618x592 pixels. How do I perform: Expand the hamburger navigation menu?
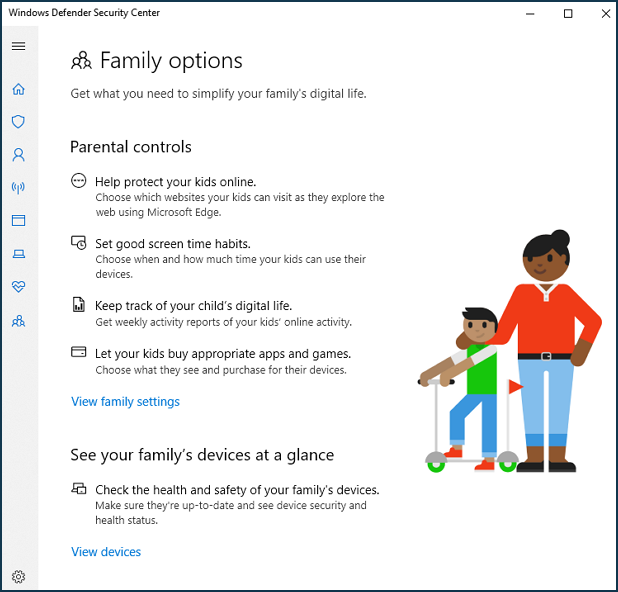point(19,46)
